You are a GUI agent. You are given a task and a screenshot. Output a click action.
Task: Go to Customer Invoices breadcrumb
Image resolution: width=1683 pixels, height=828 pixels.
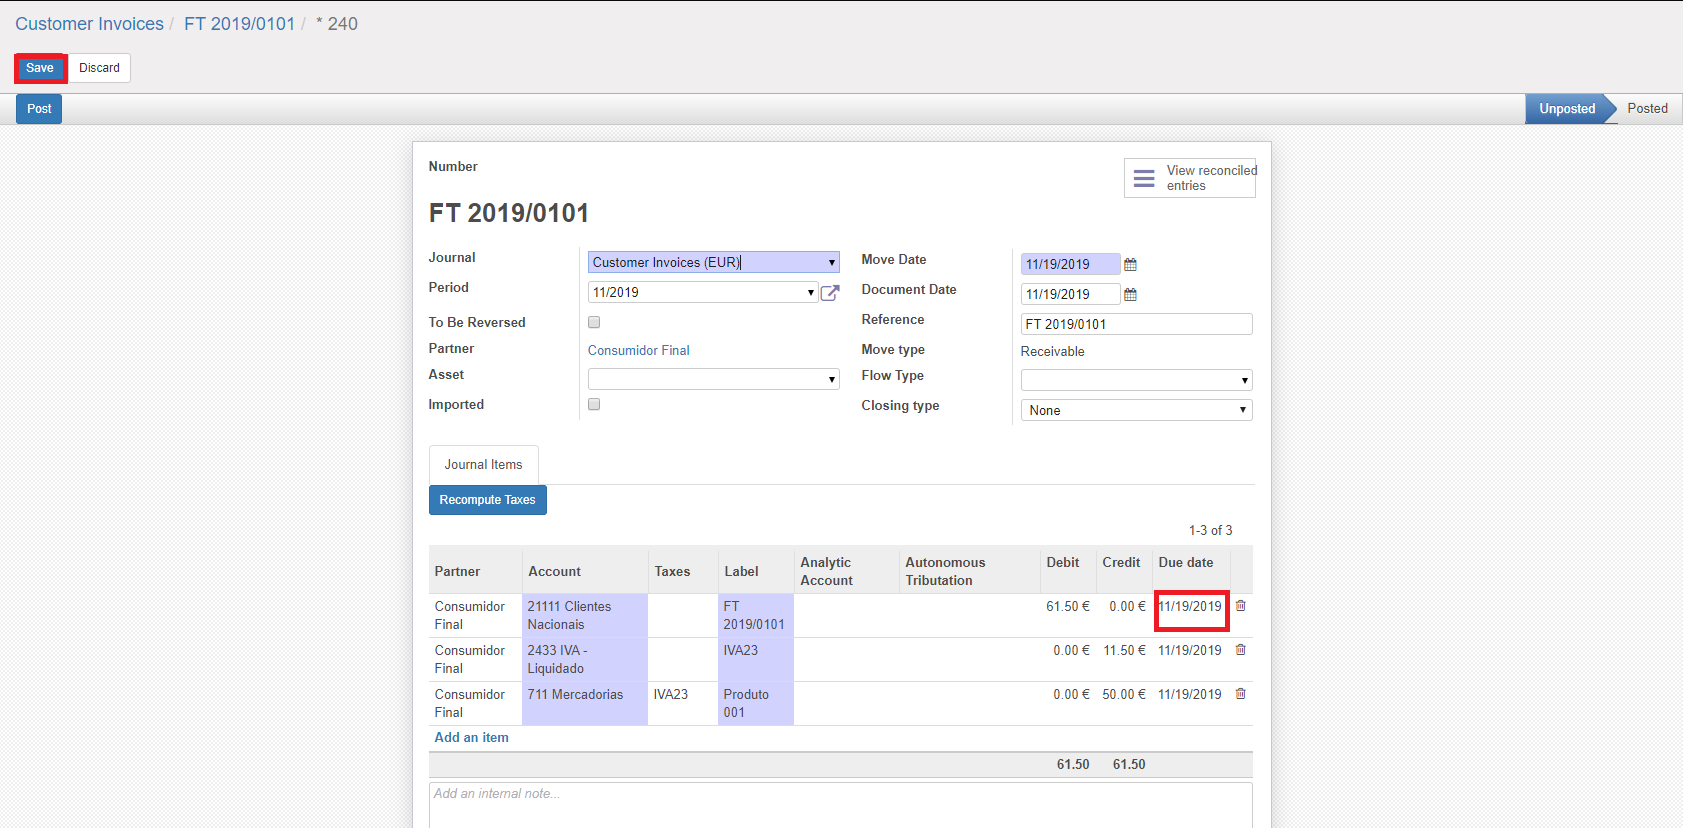click(x=89, y=24)
